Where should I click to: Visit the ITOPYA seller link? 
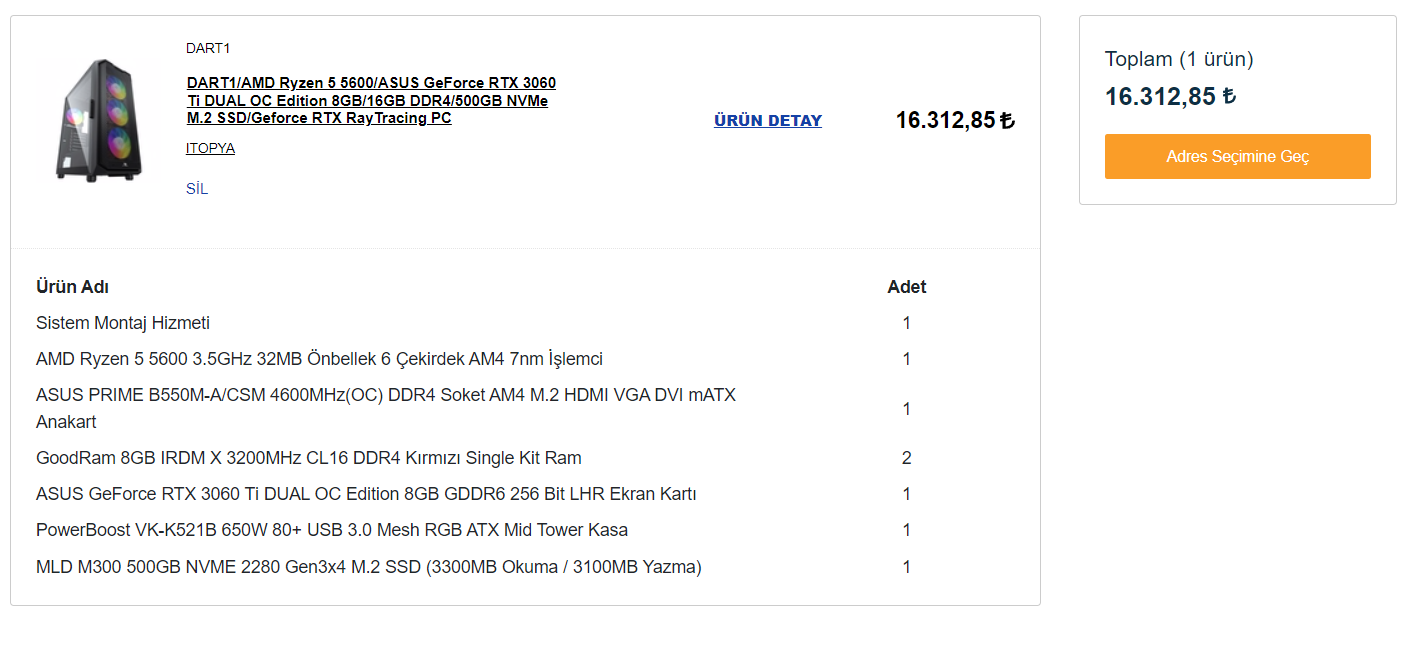point(210,148)
